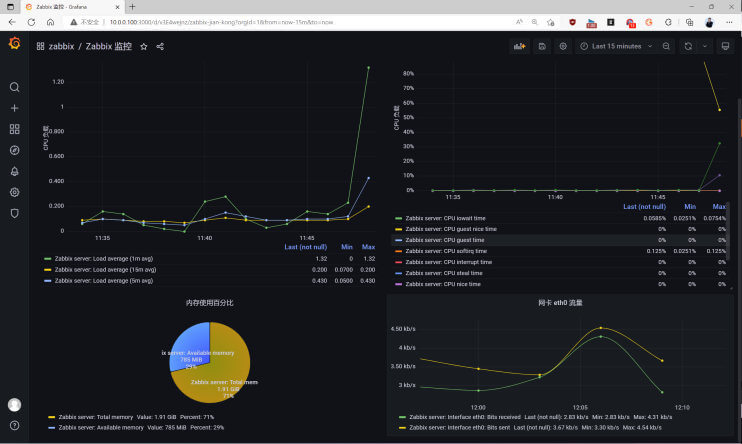Zoom out the time range
Screen dimensions: 742x444
pyautogui.click(x=666, y=46)
